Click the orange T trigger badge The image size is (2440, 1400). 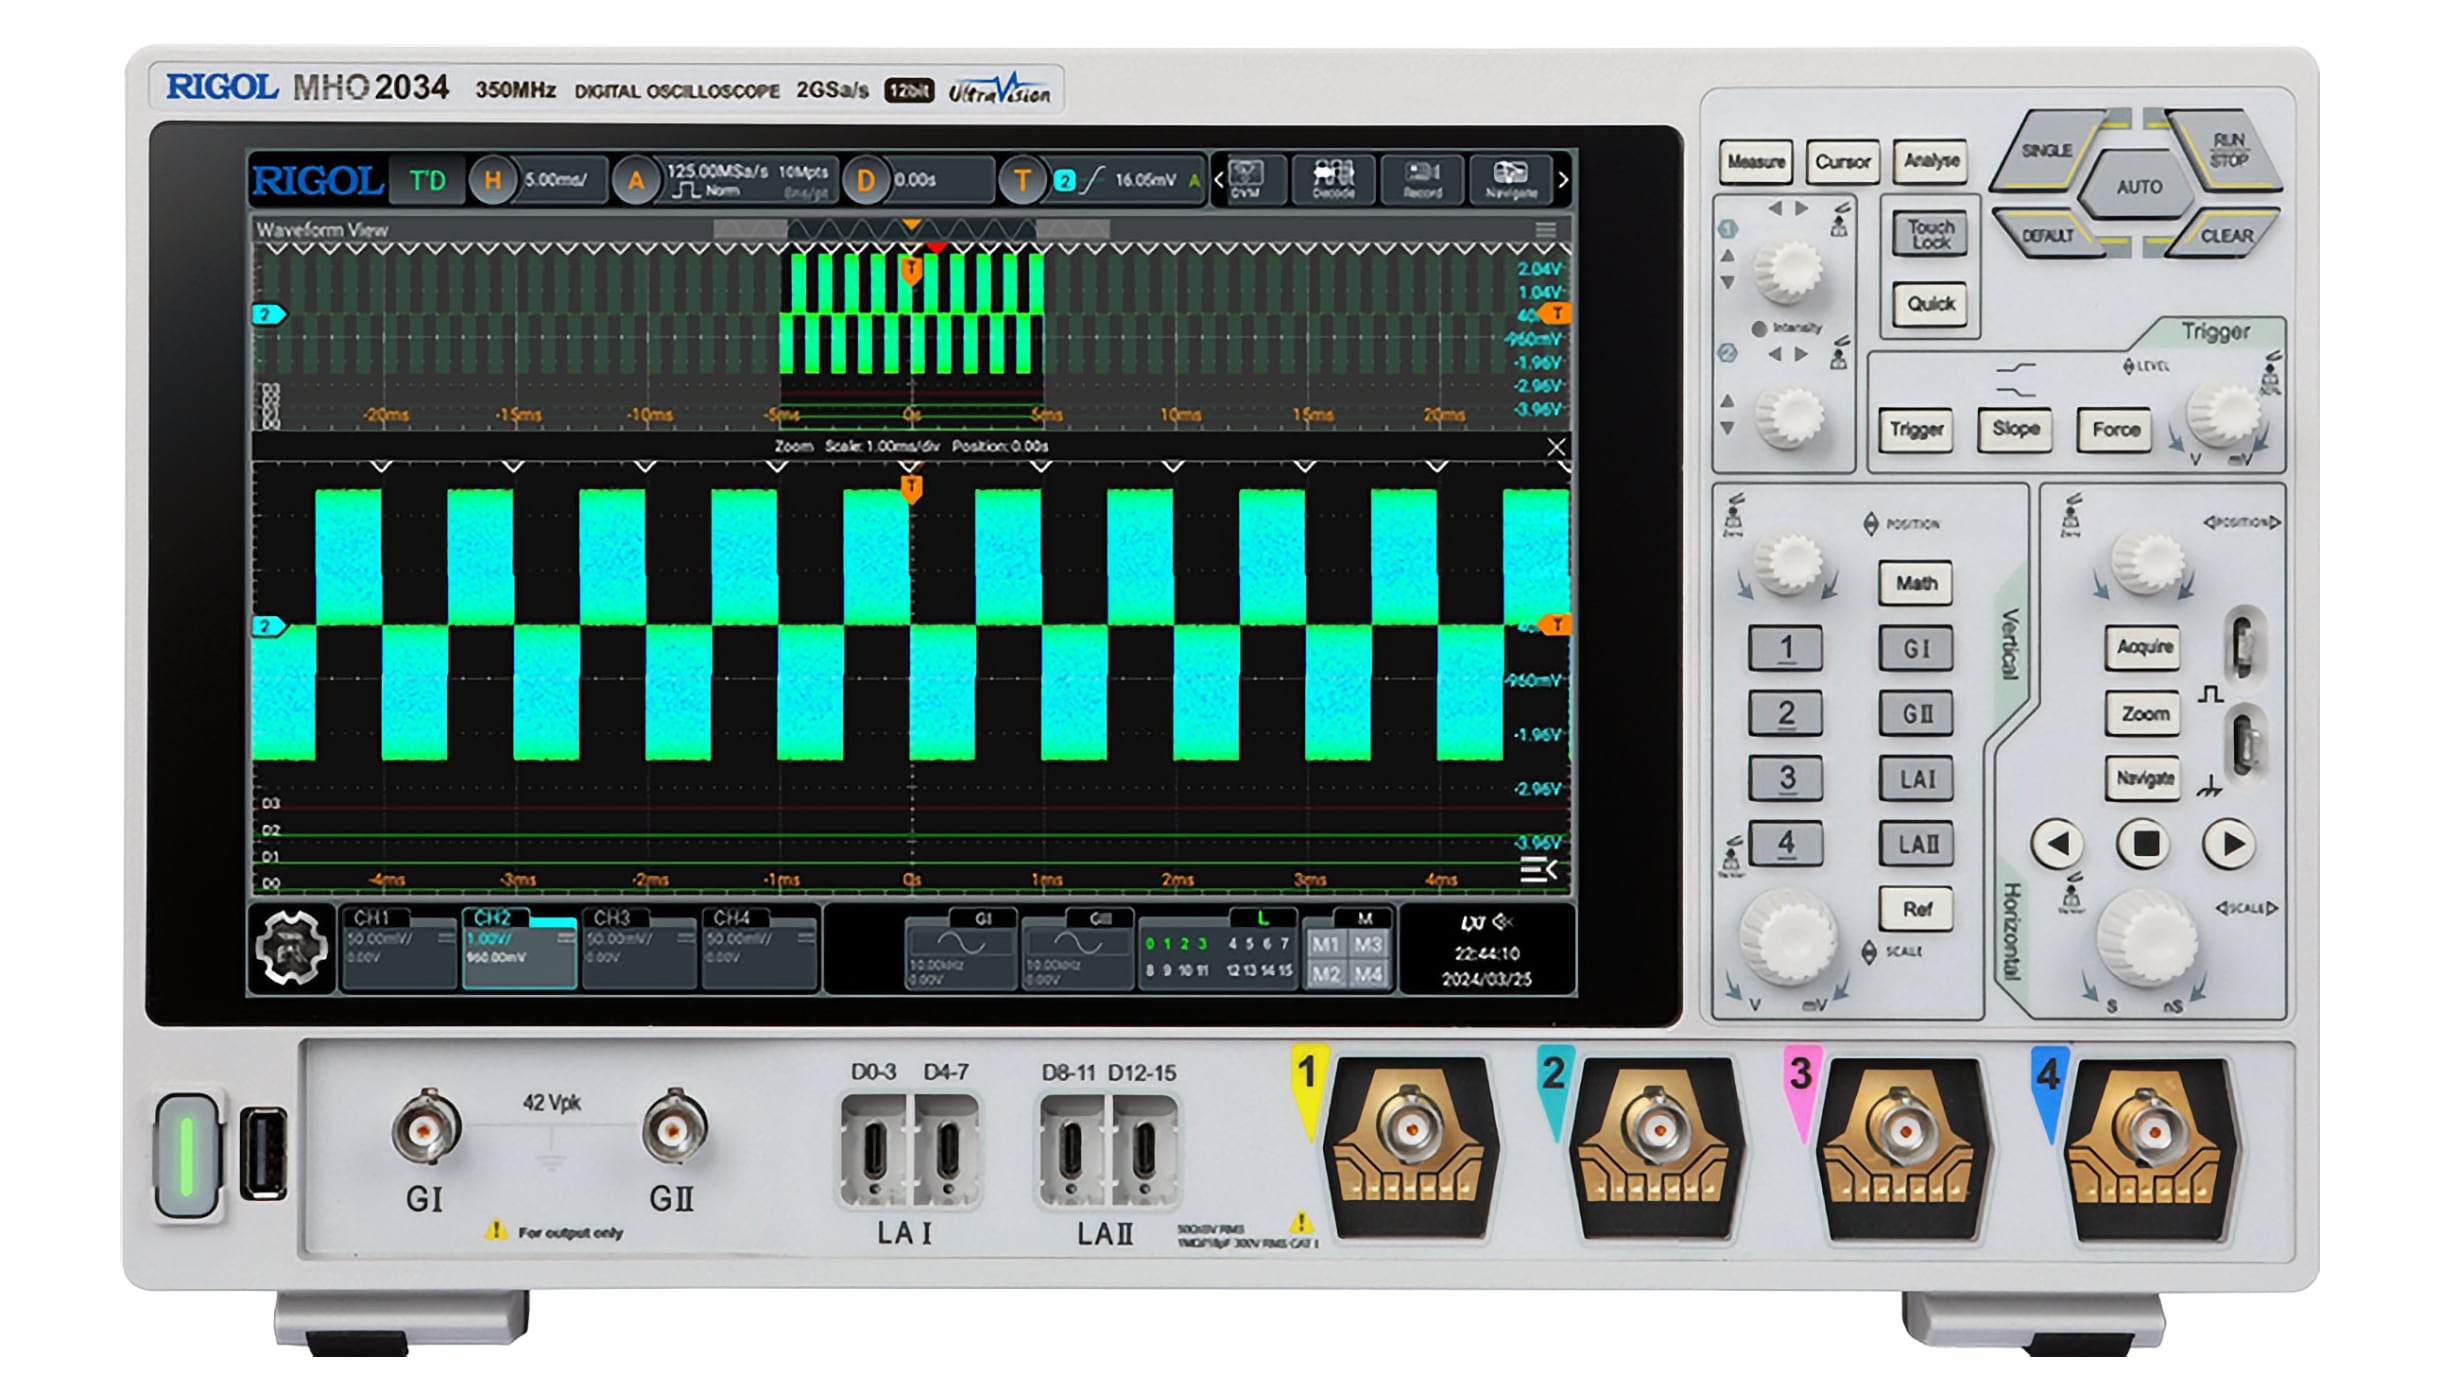pyautogui.click(x=1022, y=180)
